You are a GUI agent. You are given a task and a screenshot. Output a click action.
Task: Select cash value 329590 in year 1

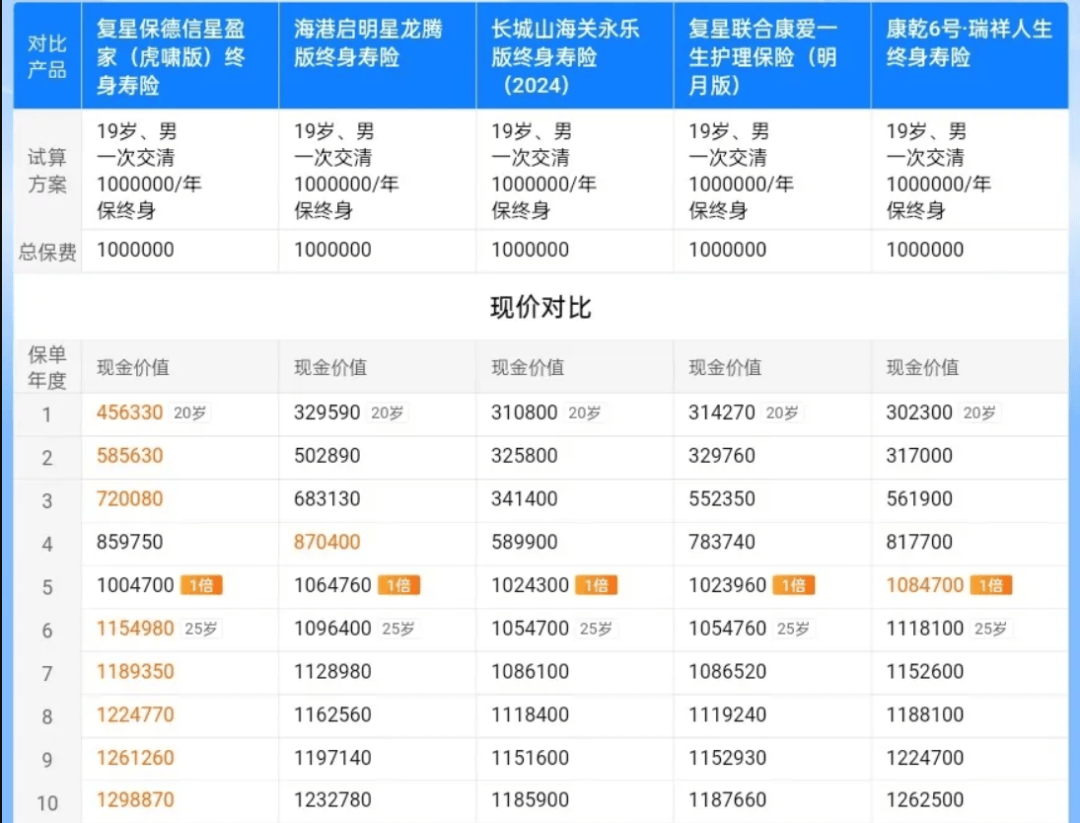point(327,413)
